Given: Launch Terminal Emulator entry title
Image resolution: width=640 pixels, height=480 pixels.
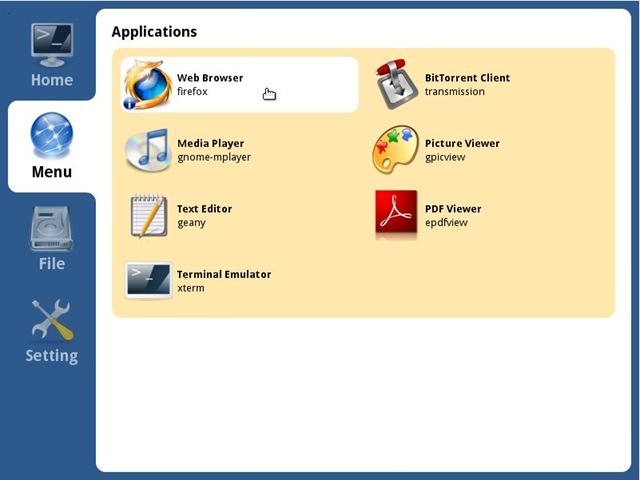Looking at the screenshot, I should (x=224, y=274).
